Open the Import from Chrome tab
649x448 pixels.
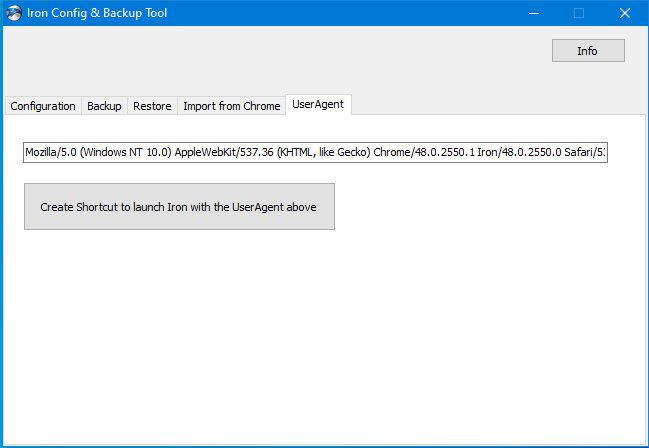pyautogui.click(x=232, y=106)
